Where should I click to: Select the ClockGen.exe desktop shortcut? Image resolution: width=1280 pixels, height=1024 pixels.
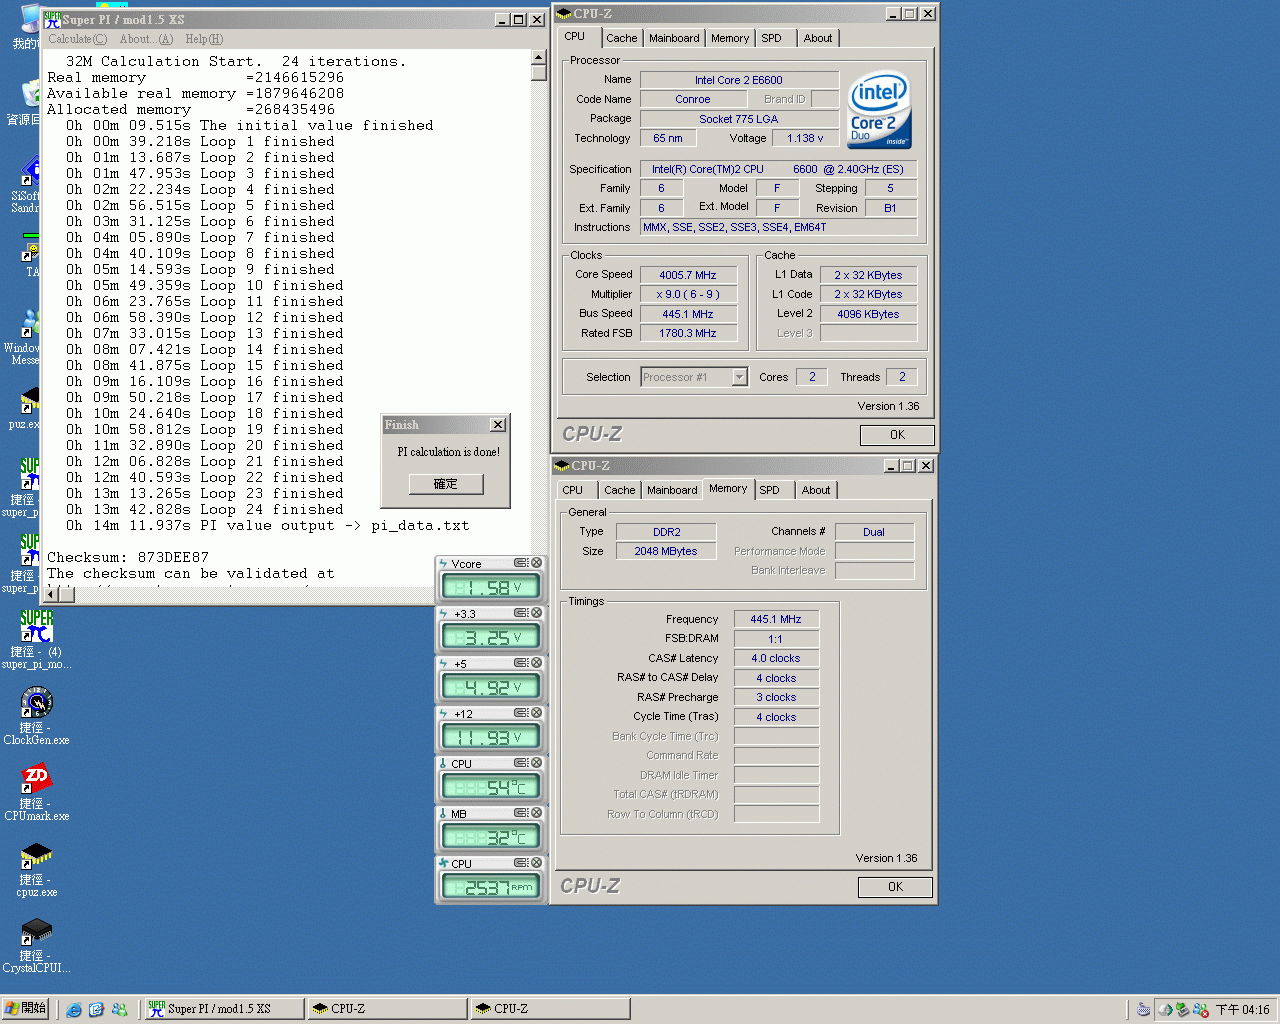tap(36, 716)
